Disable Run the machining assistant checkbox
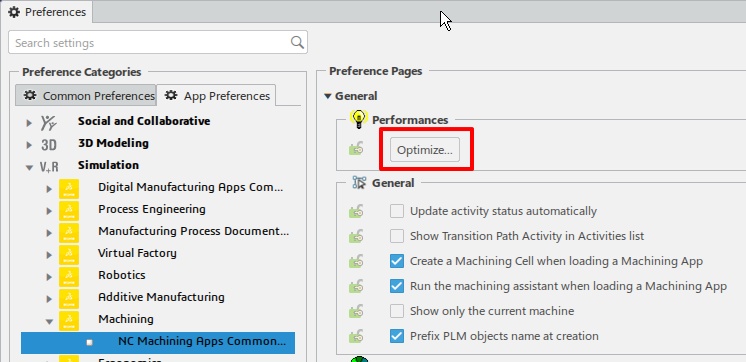 pos(397,286)
